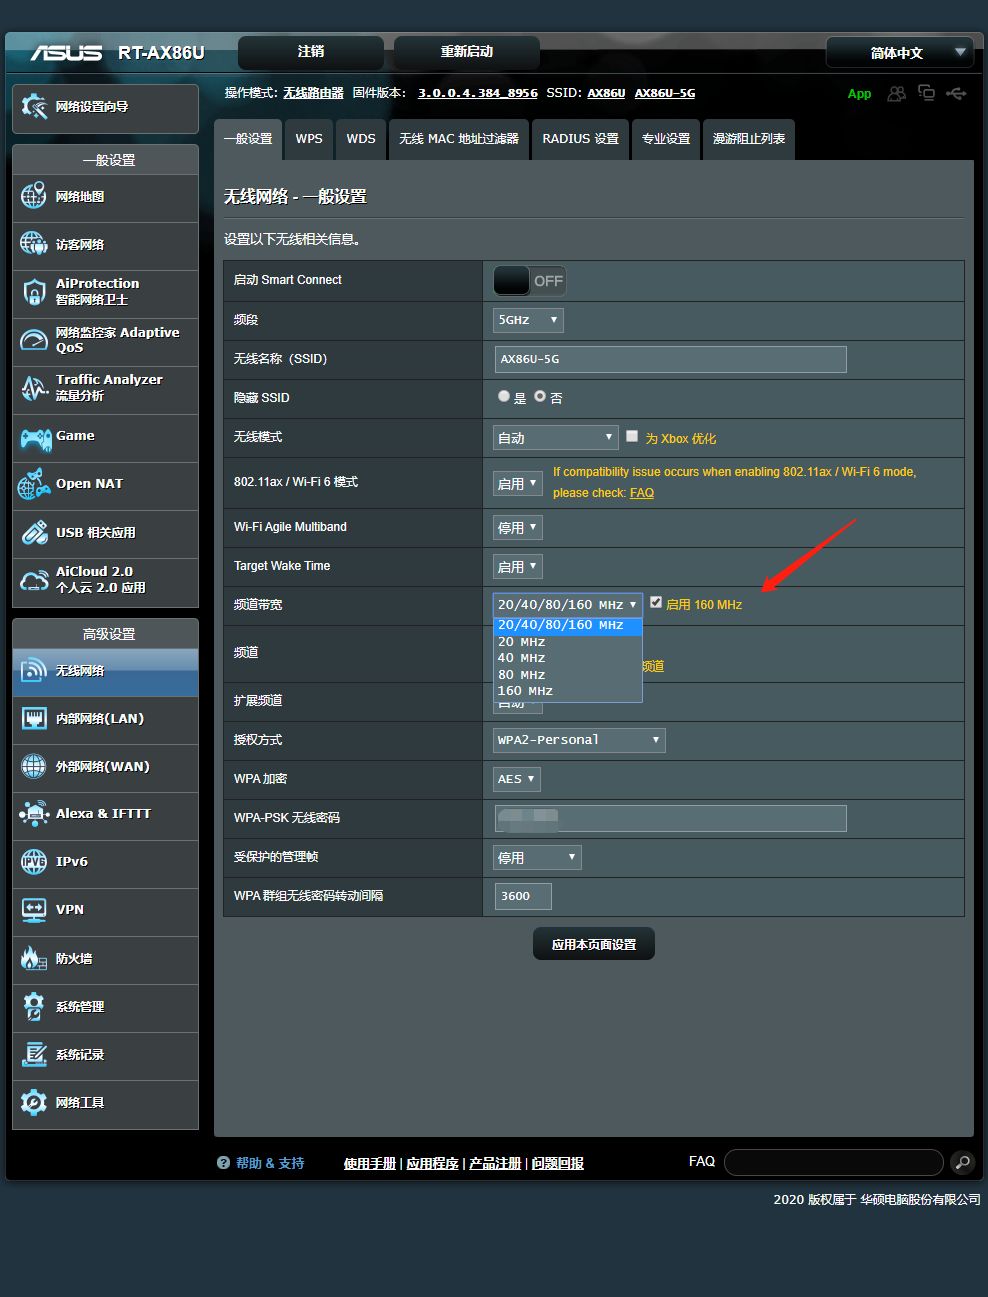The image size is (988, 1297).
Task: Click the 重新启动 reboot button
Action: coord(467,52)
